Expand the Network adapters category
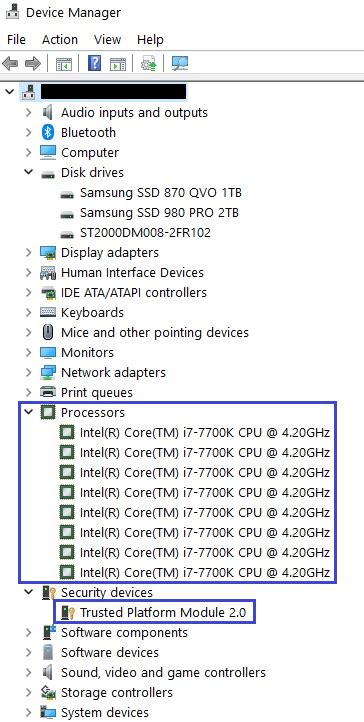 coord(29,373)
